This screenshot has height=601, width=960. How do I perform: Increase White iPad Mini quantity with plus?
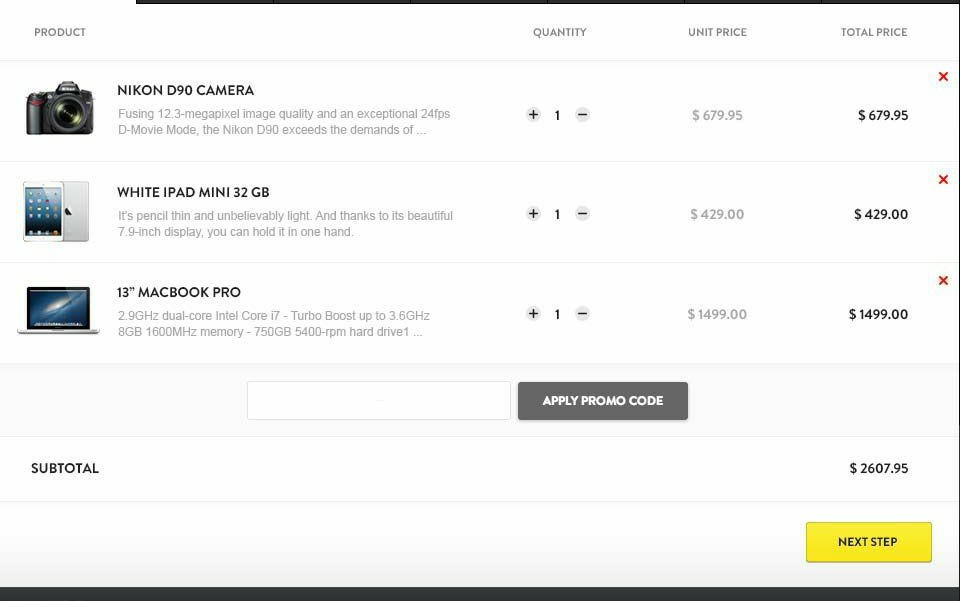pos(533,214)
